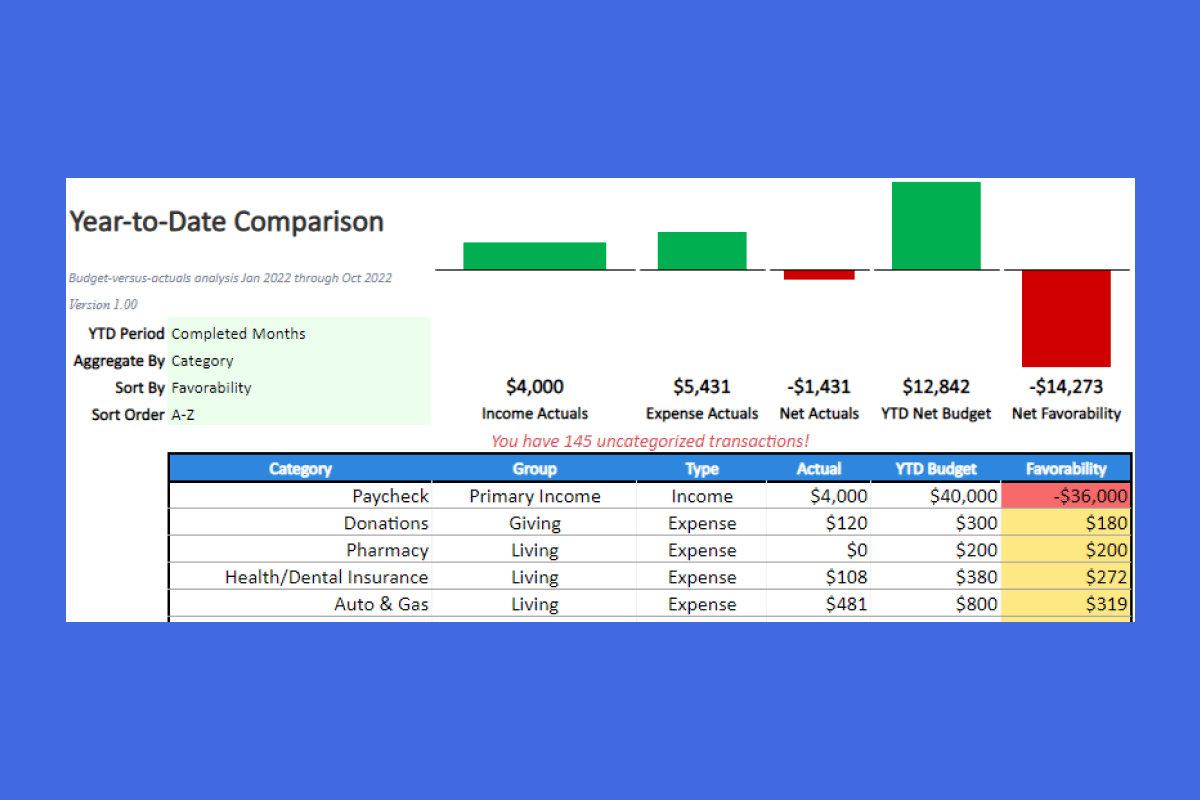This screenshot has height=800, width=1200.
Task: Click the Category column header
Action: 300,468
